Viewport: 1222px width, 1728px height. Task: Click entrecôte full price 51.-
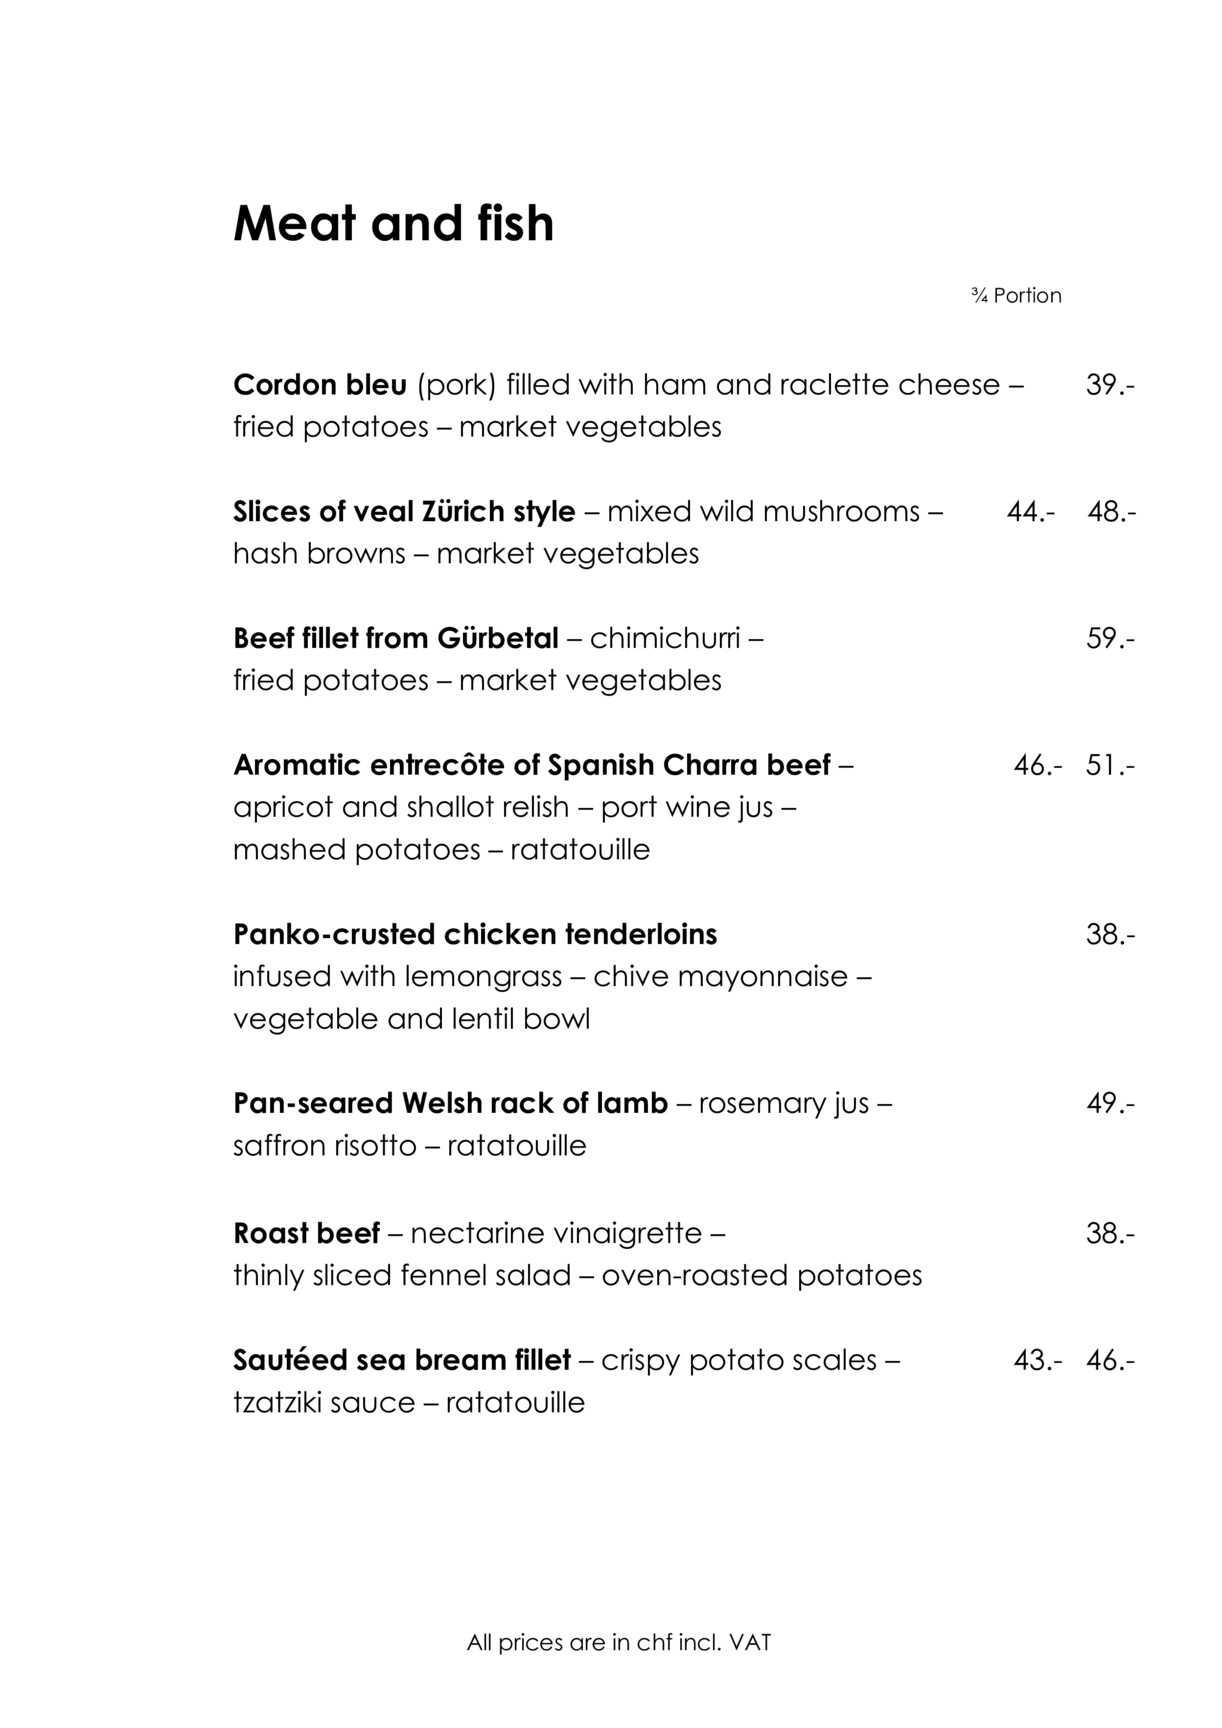point(1111,765)
